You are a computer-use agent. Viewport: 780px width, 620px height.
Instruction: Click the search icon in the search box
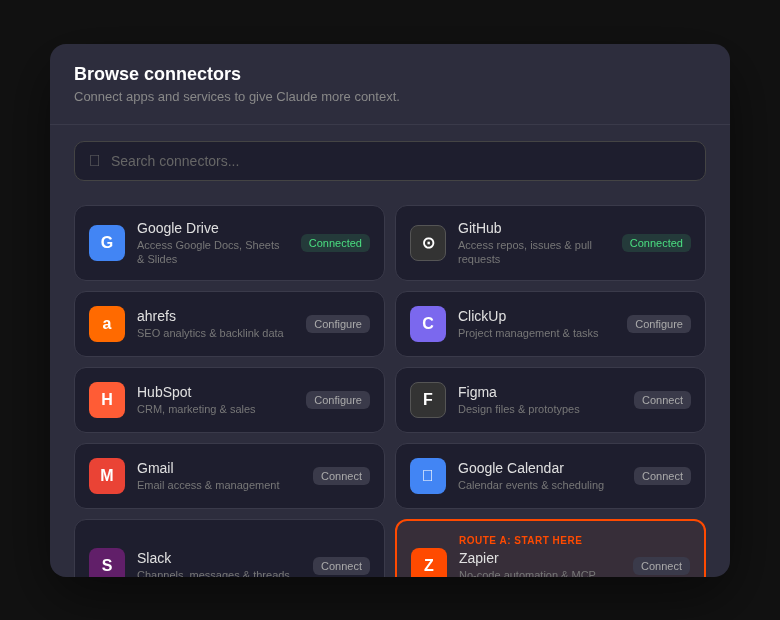(95, 161)
